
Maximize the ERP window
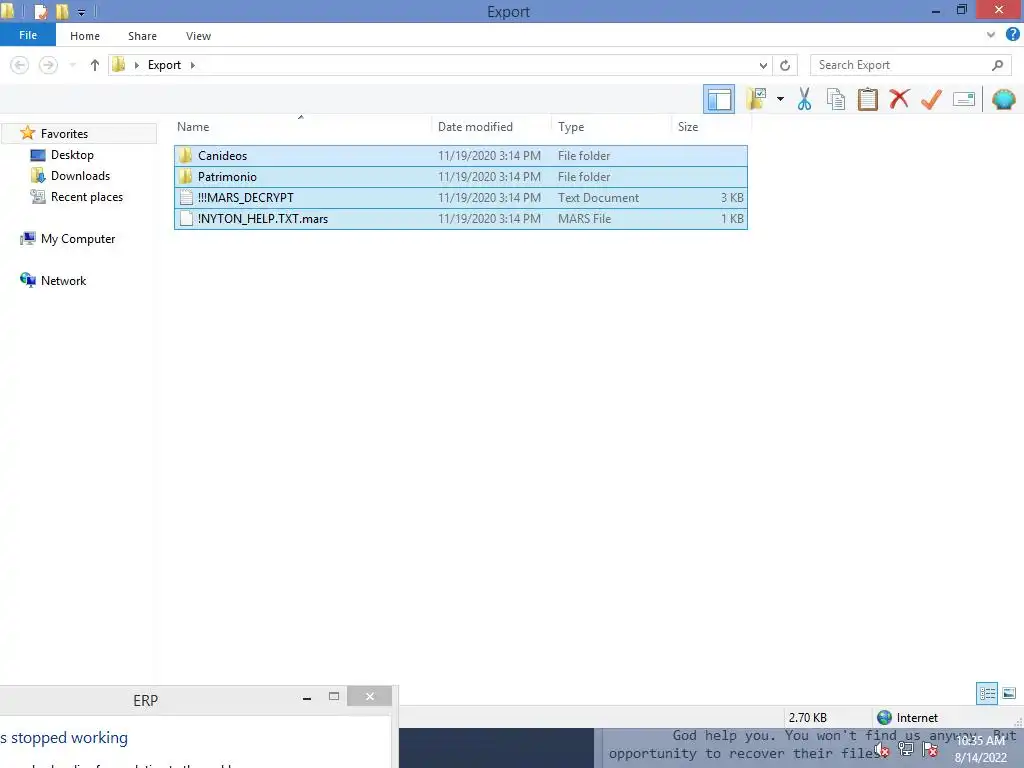pos(334,697)
